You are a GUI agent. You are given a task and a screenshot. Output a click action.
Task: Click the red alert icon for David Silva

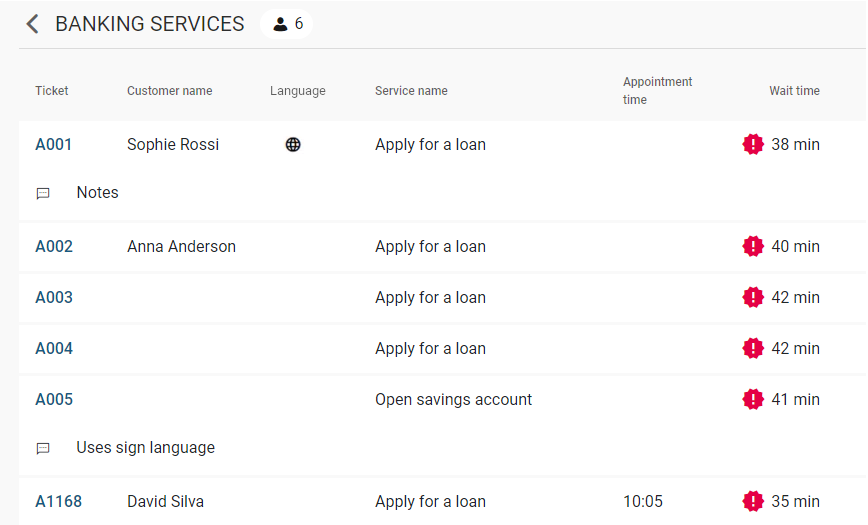click(753, 502)
